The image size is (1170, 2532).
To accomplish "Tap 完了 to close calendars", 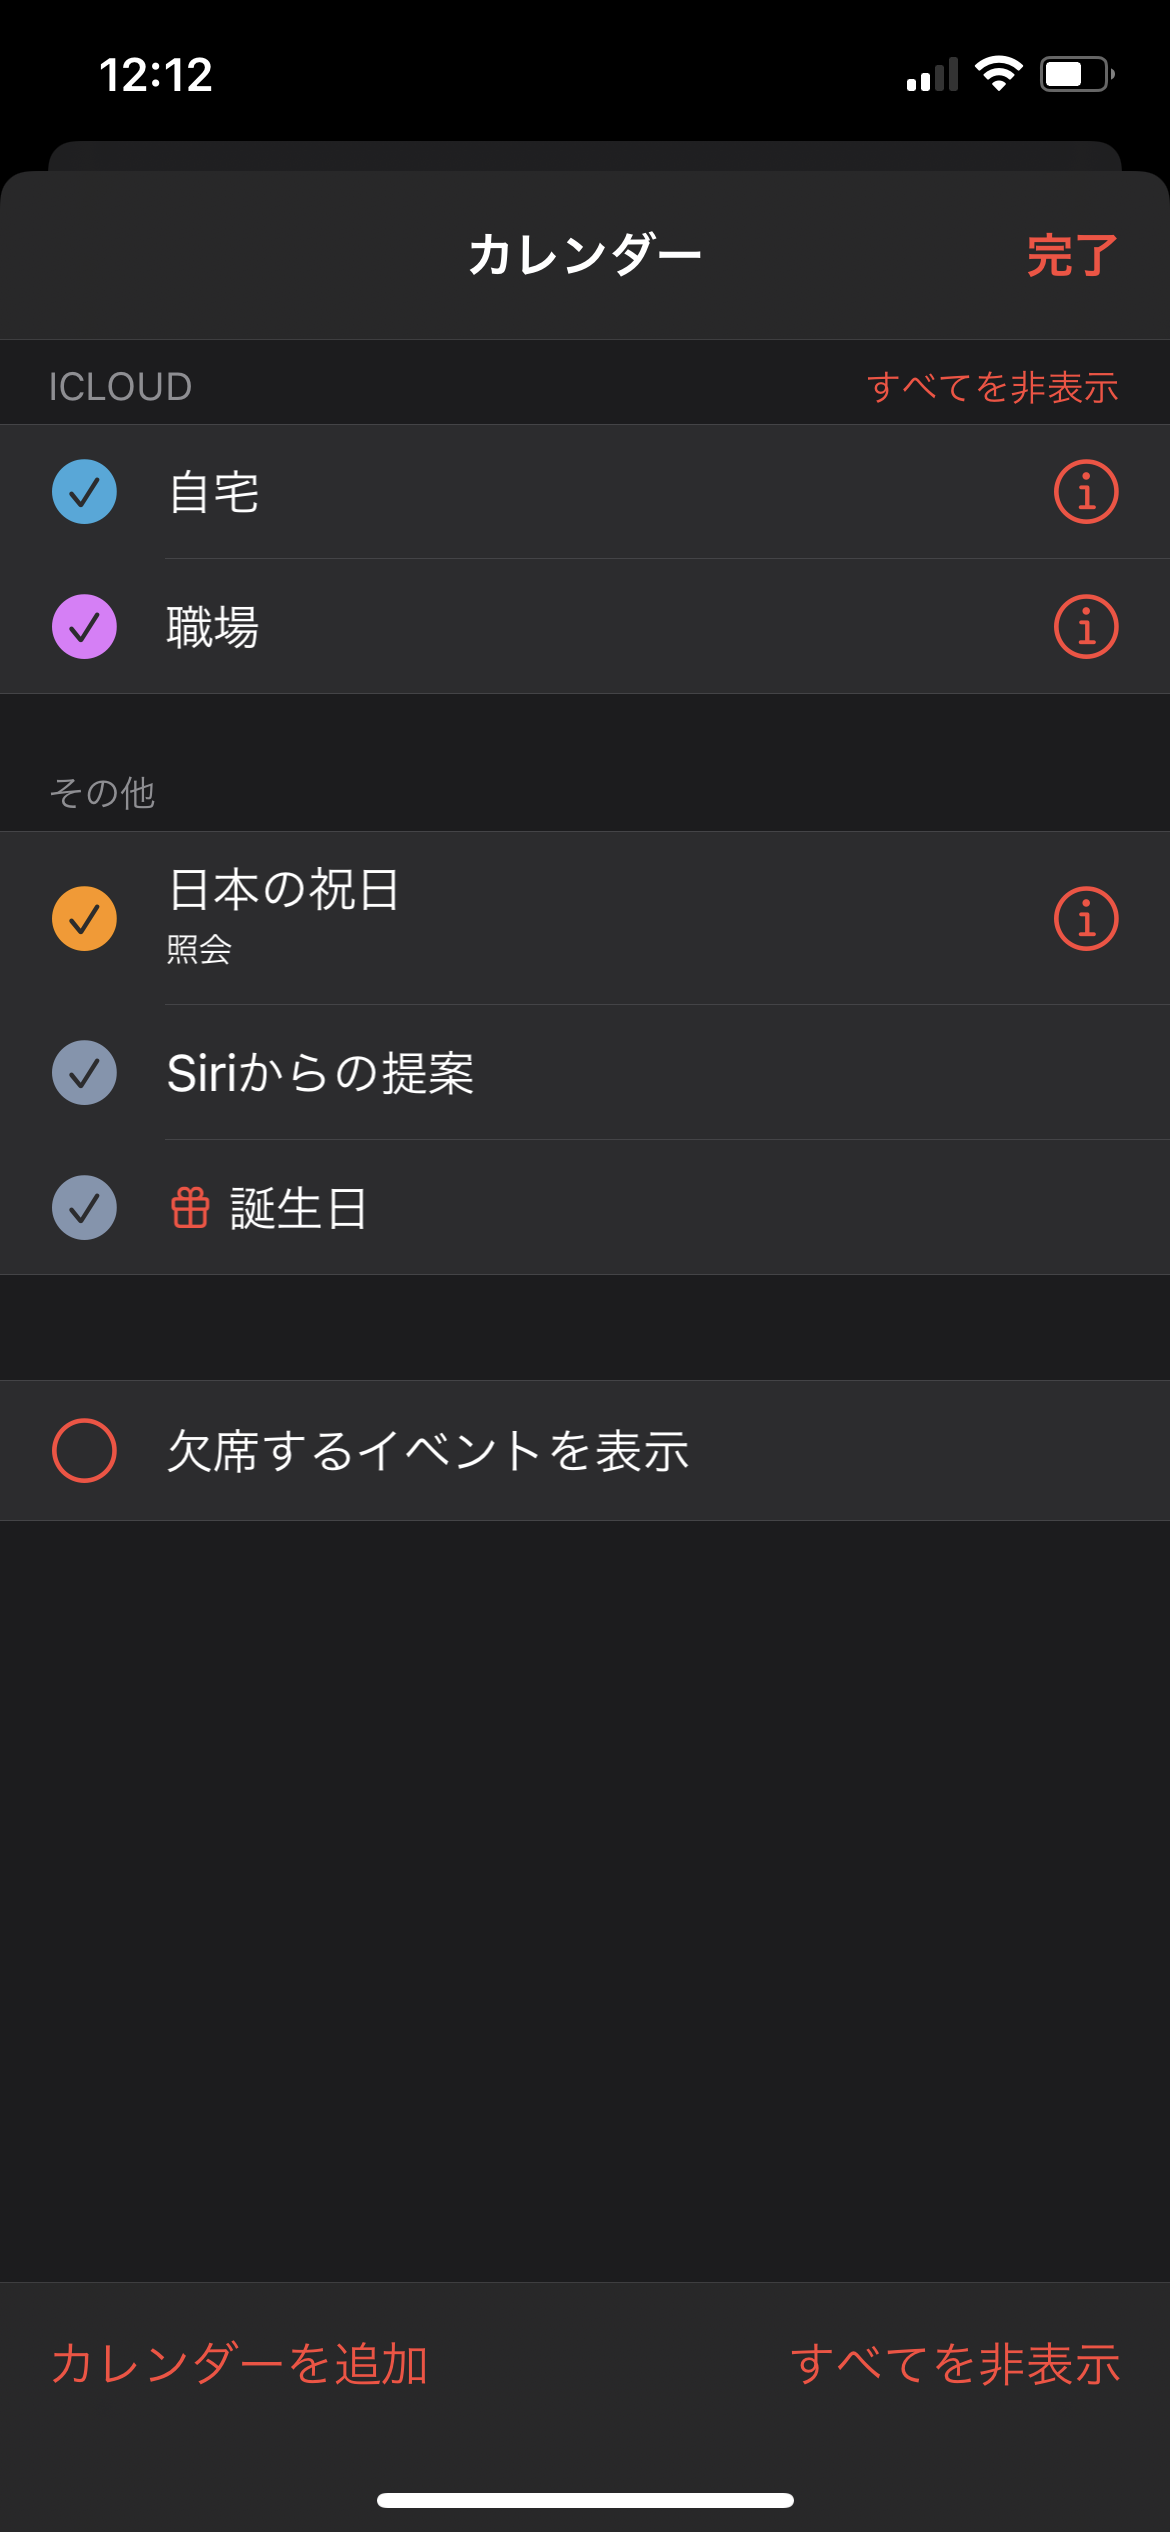I will [1071, 256].
